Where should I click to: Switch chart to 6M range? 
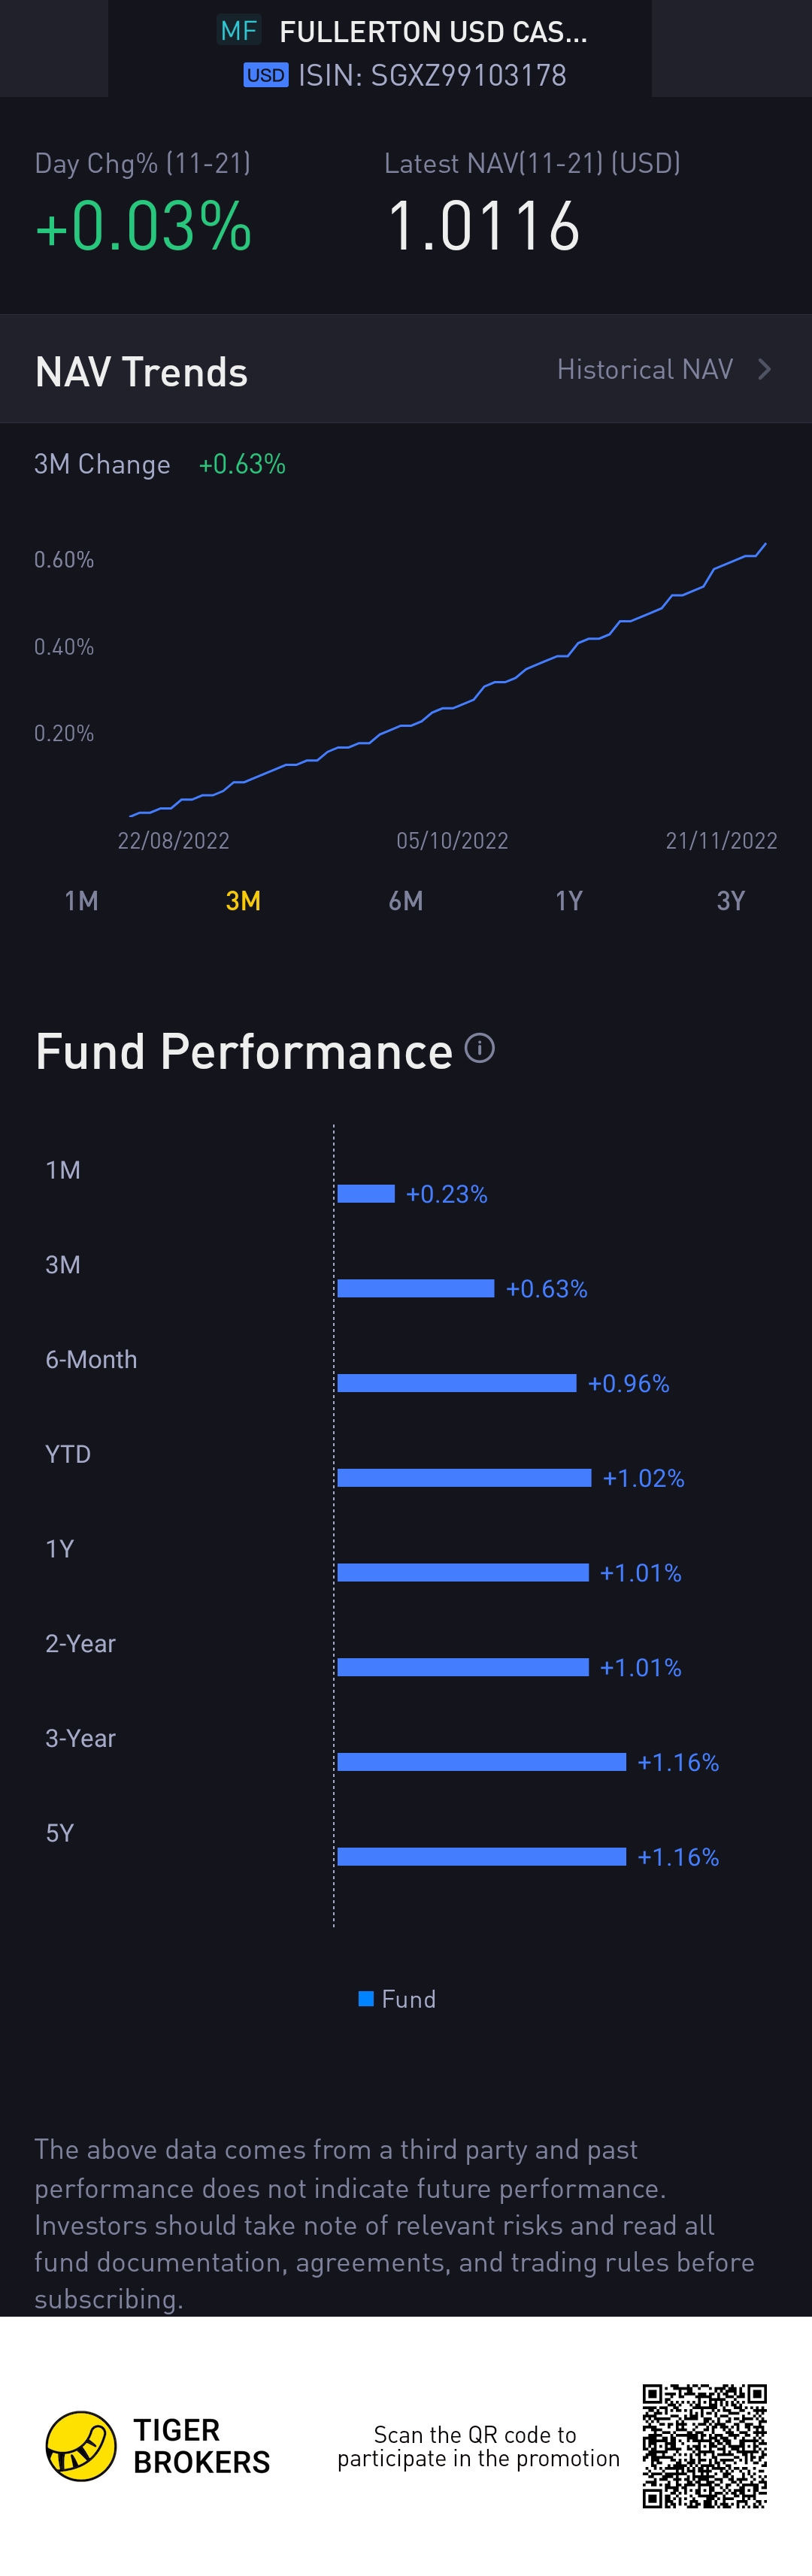click(406, 901)
